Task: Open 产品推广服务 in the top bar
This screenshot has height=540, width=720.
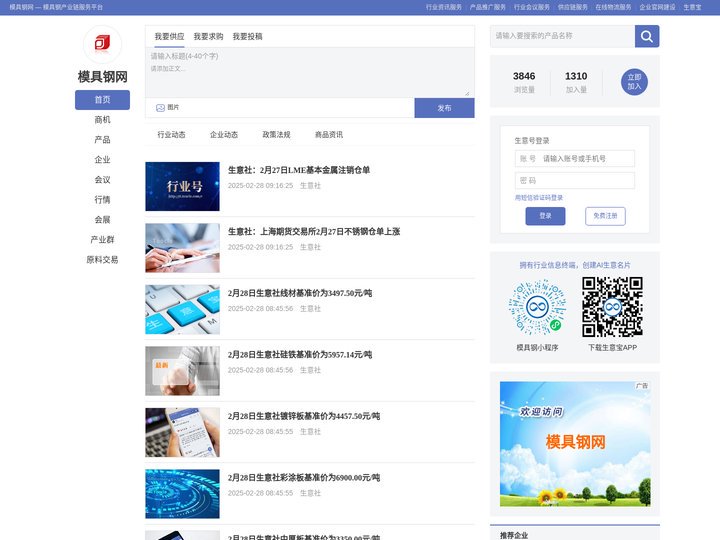Action: tap(488, 7)
